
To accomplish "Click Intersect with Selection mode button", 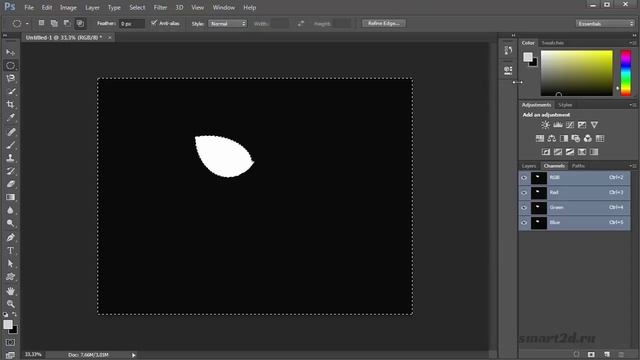I will click(x=80, y=23).
